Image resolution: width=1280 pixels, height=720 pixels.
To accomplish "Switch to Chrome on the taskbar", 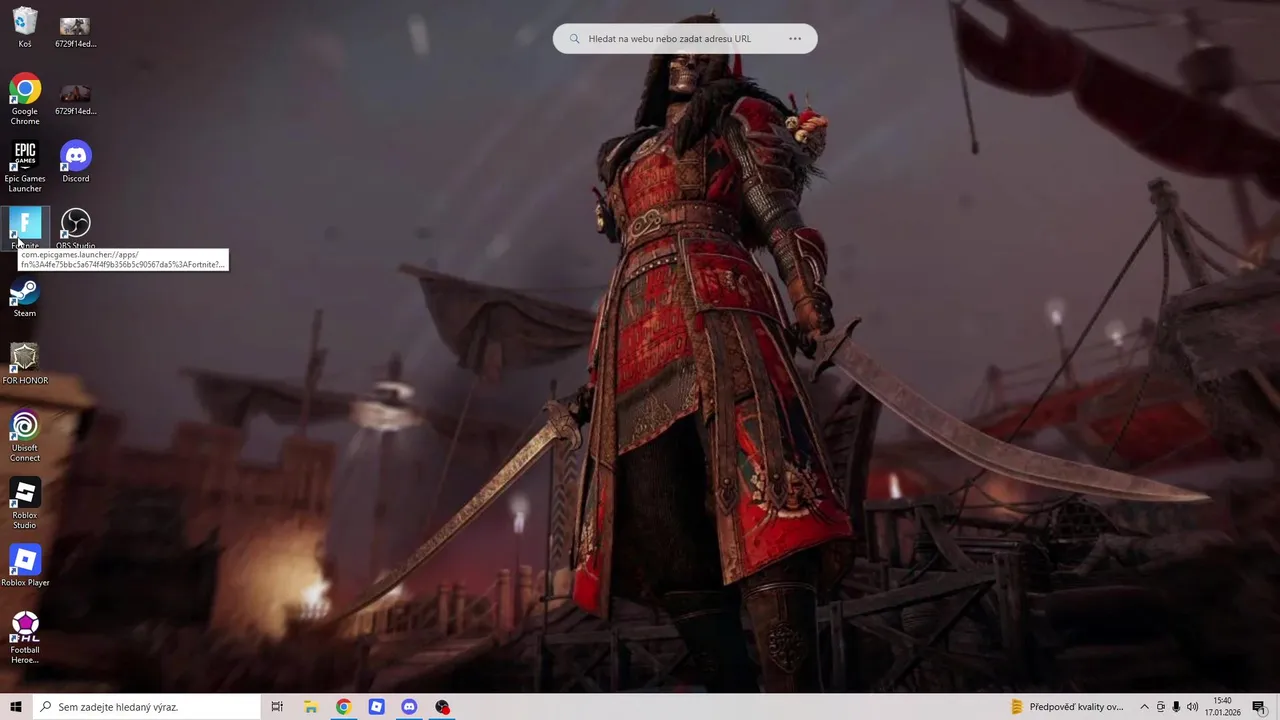I will (343, 707).
